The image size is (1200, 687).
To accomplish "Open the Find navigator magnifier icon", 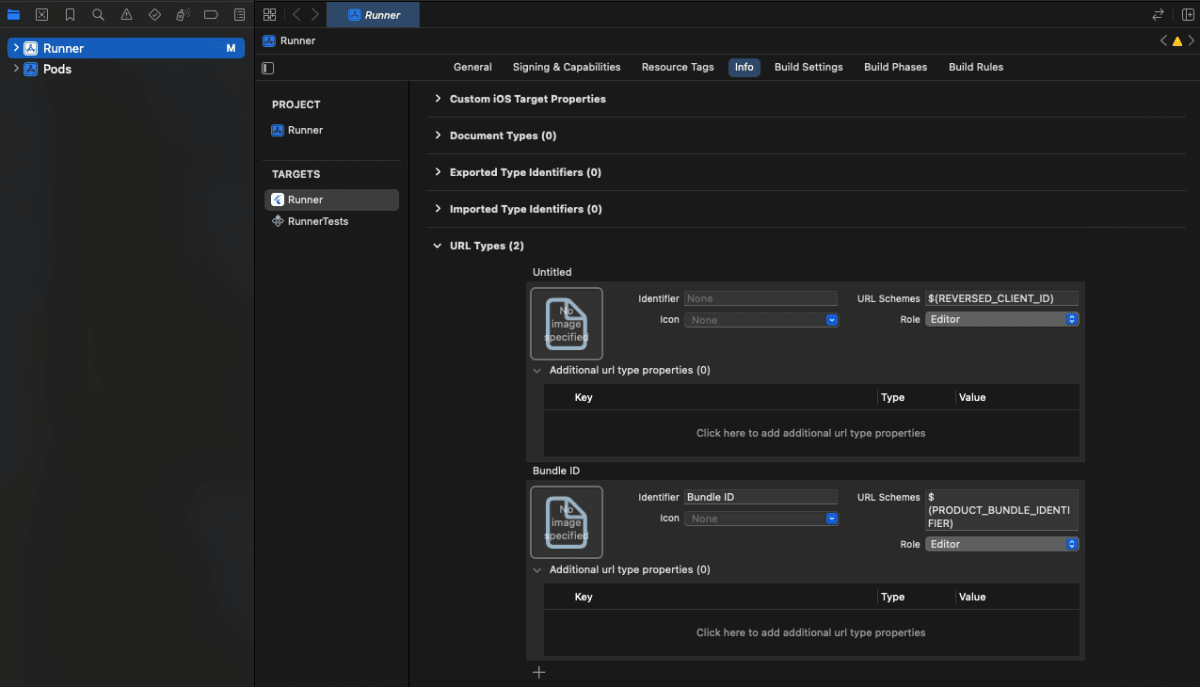I will [x=98, y=15].
